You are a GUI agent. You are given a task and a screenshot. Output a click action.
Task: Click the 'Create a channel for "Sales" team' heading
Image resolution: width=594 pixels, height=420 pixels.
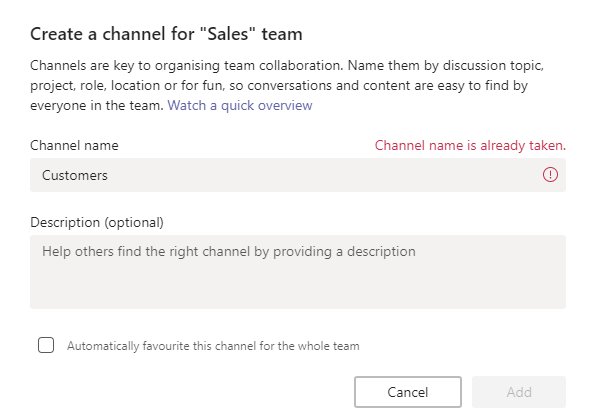tap(166, 34)
